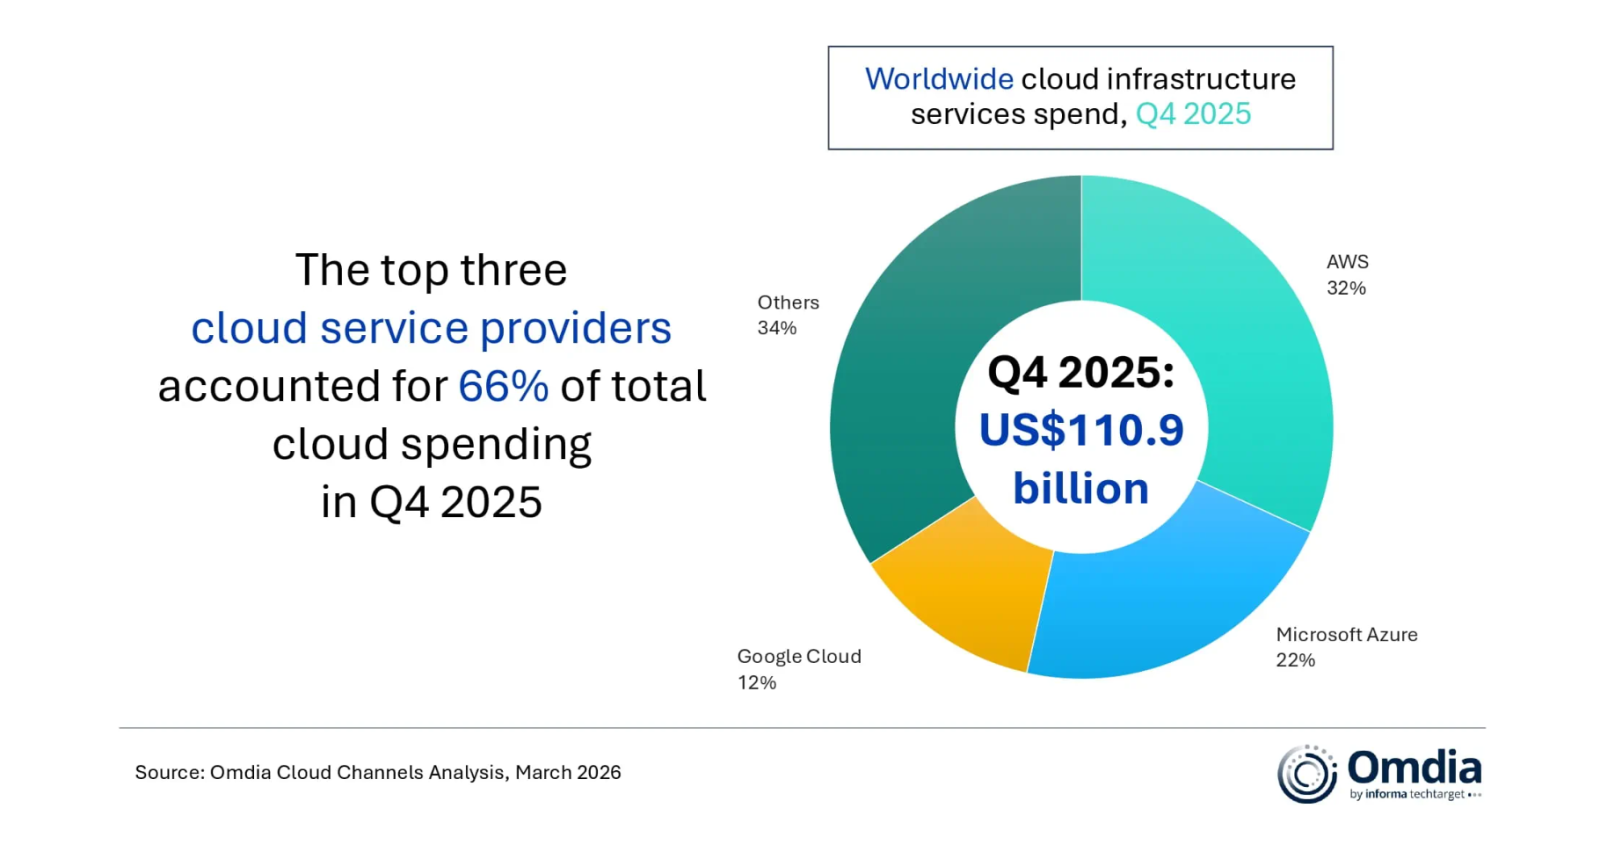Select the Others 34% data label
Viewport: 1600px width, 852px height.
787,315
